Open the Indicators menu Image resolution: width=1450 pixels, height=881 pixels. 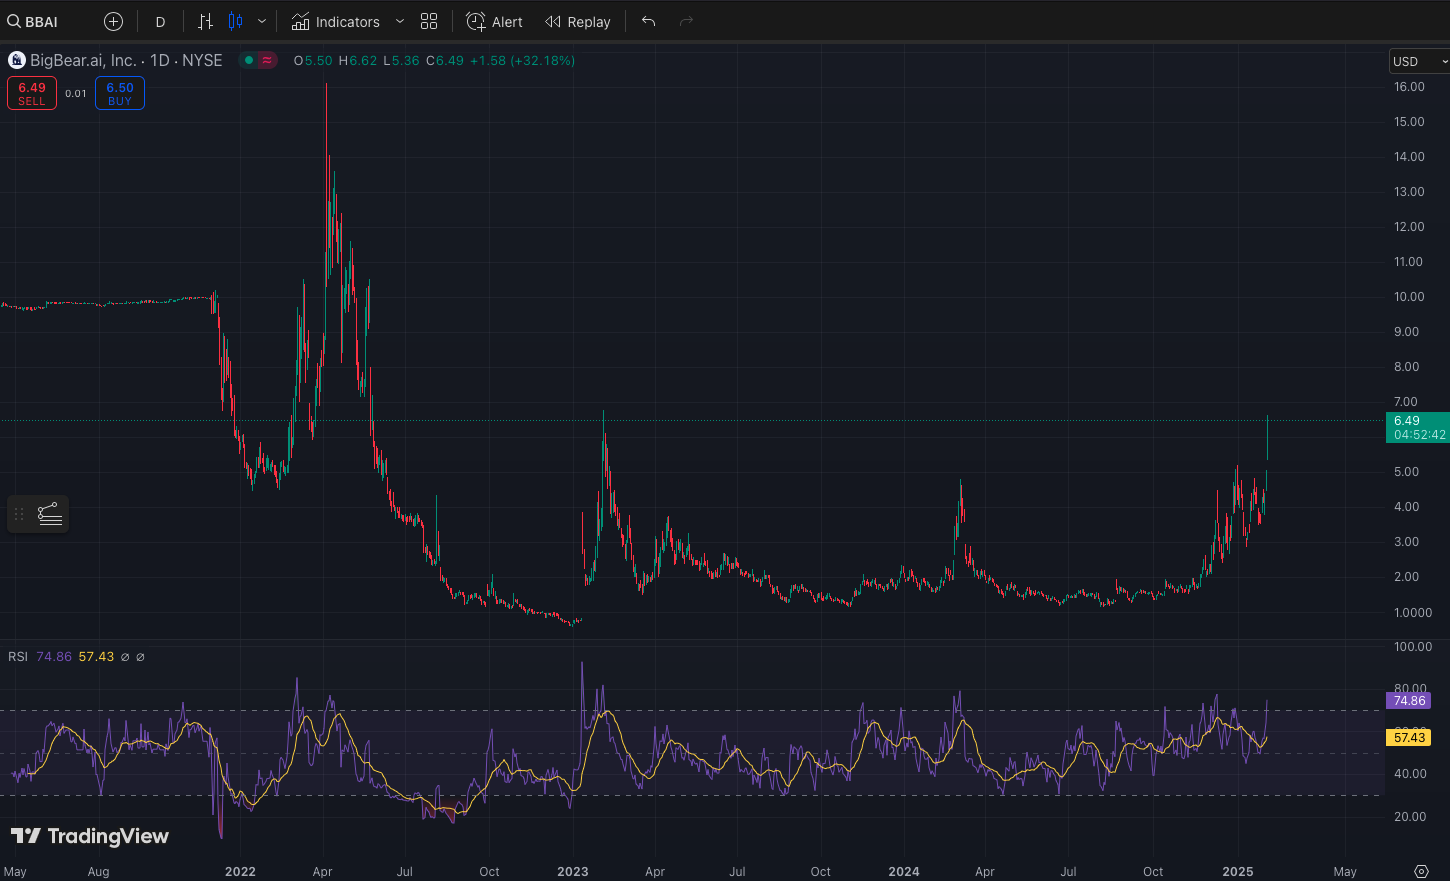(336, 21)
